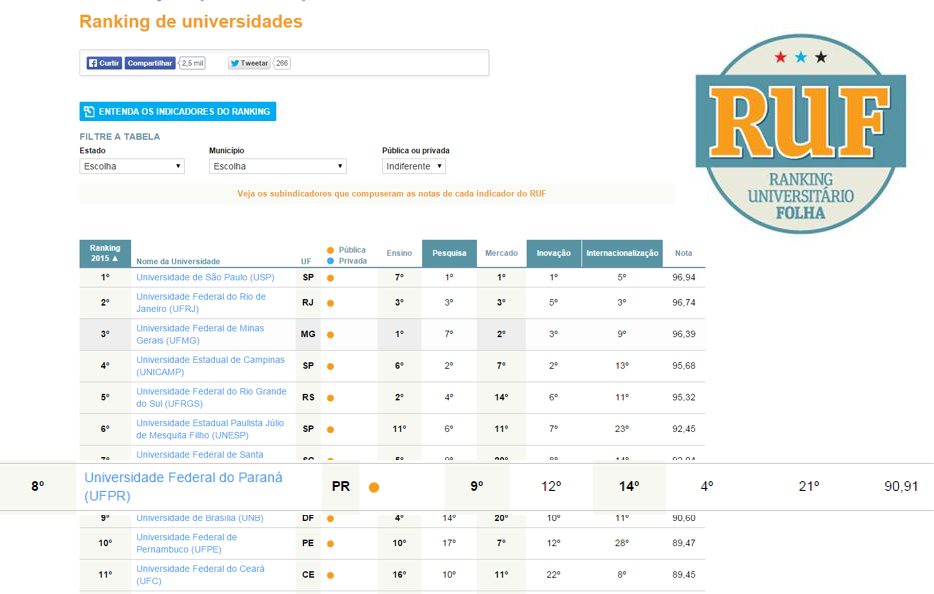Click the 'RS' state cell in UFRGS row
The height and width of the screenshot is (594, 934).
[x=308, y=397]
